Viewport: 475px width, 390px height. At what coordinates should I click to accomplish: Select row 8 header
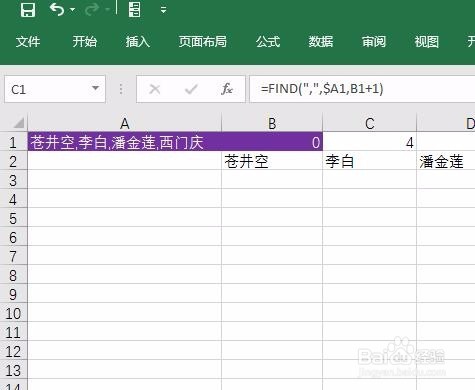point(13,276)
